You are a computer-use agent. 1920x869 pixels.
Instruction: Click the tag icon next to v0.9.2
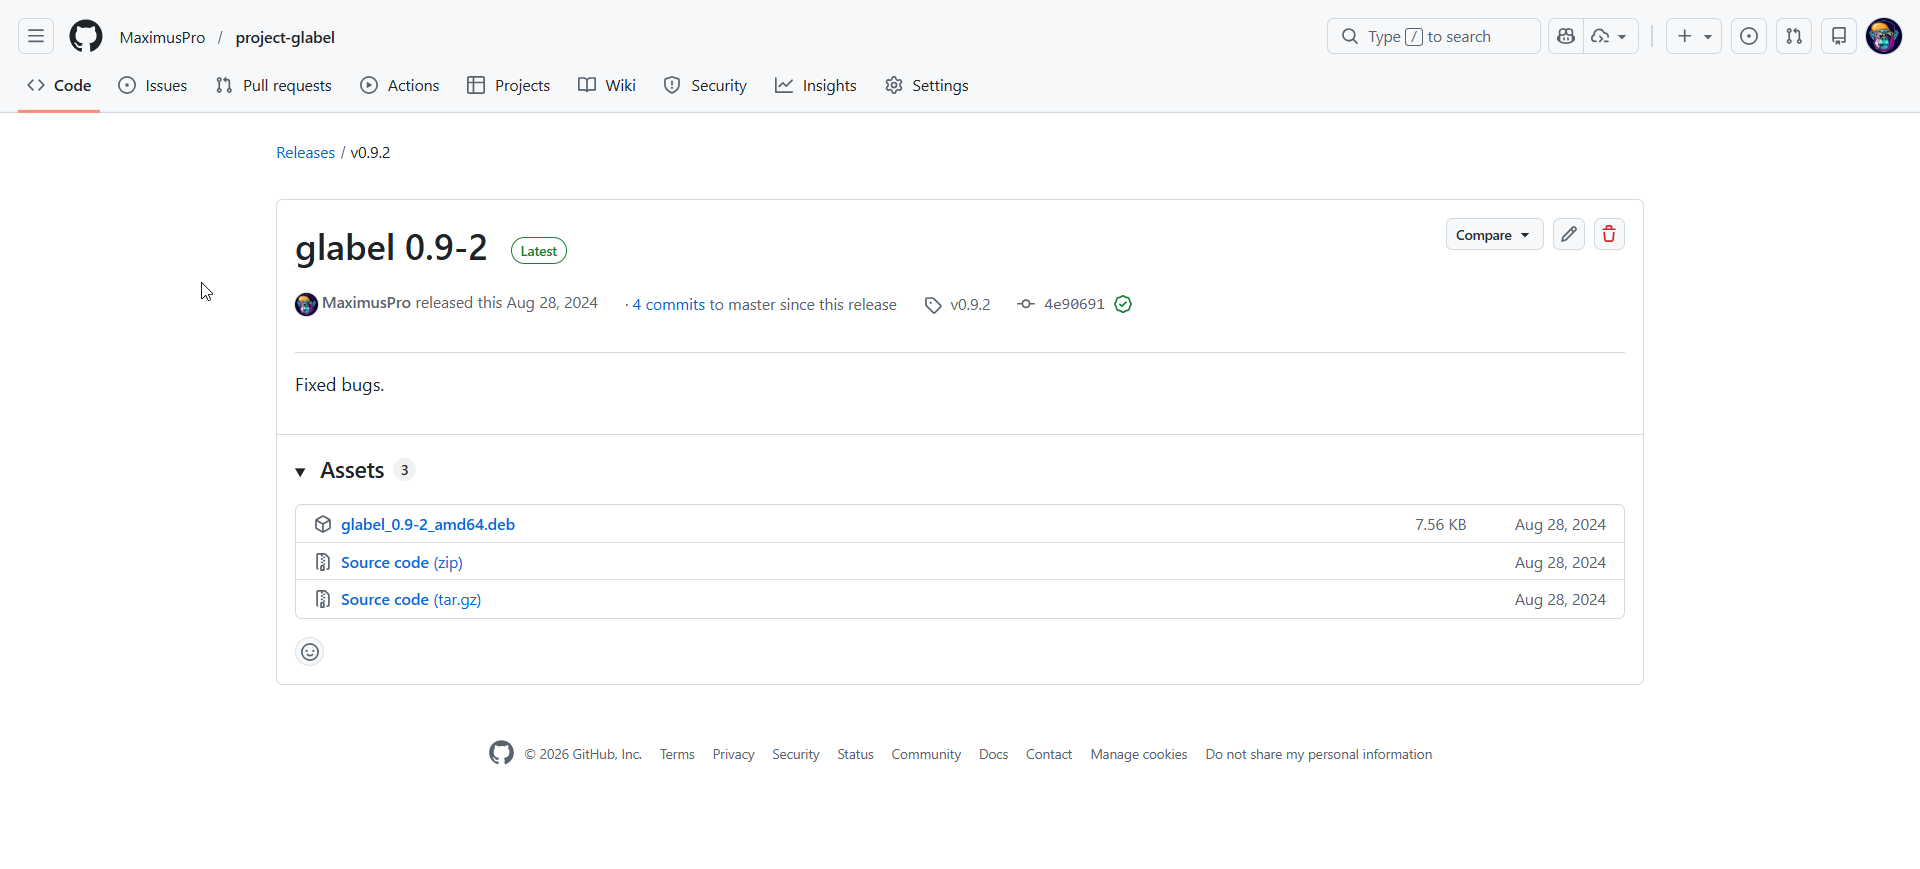pos(933,305)
